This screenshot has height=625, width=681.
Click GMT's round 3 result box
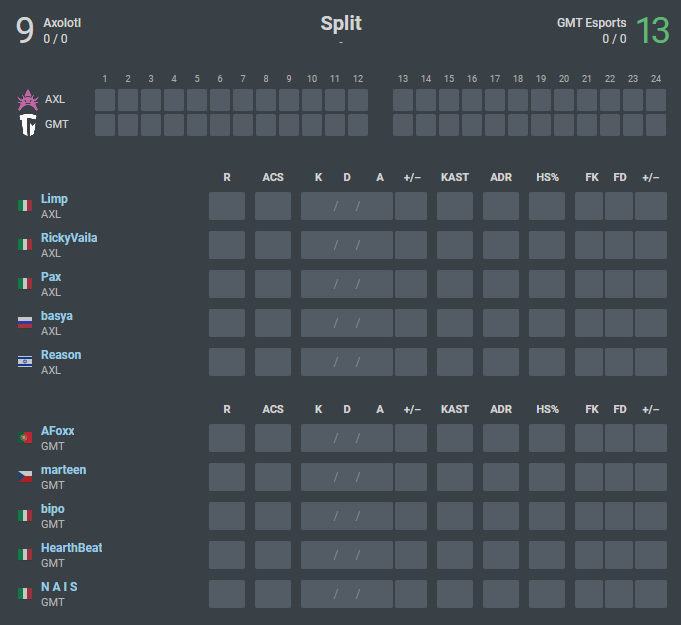tap(151, 125)
